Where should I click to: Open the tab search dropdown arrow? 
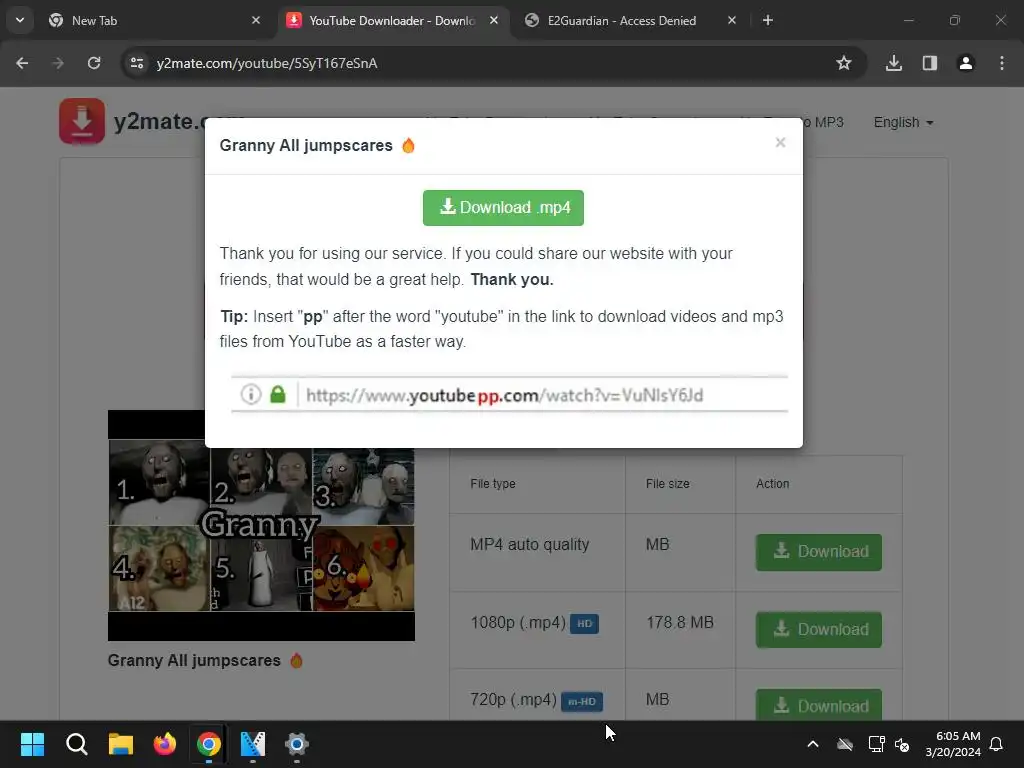[20, 20]
